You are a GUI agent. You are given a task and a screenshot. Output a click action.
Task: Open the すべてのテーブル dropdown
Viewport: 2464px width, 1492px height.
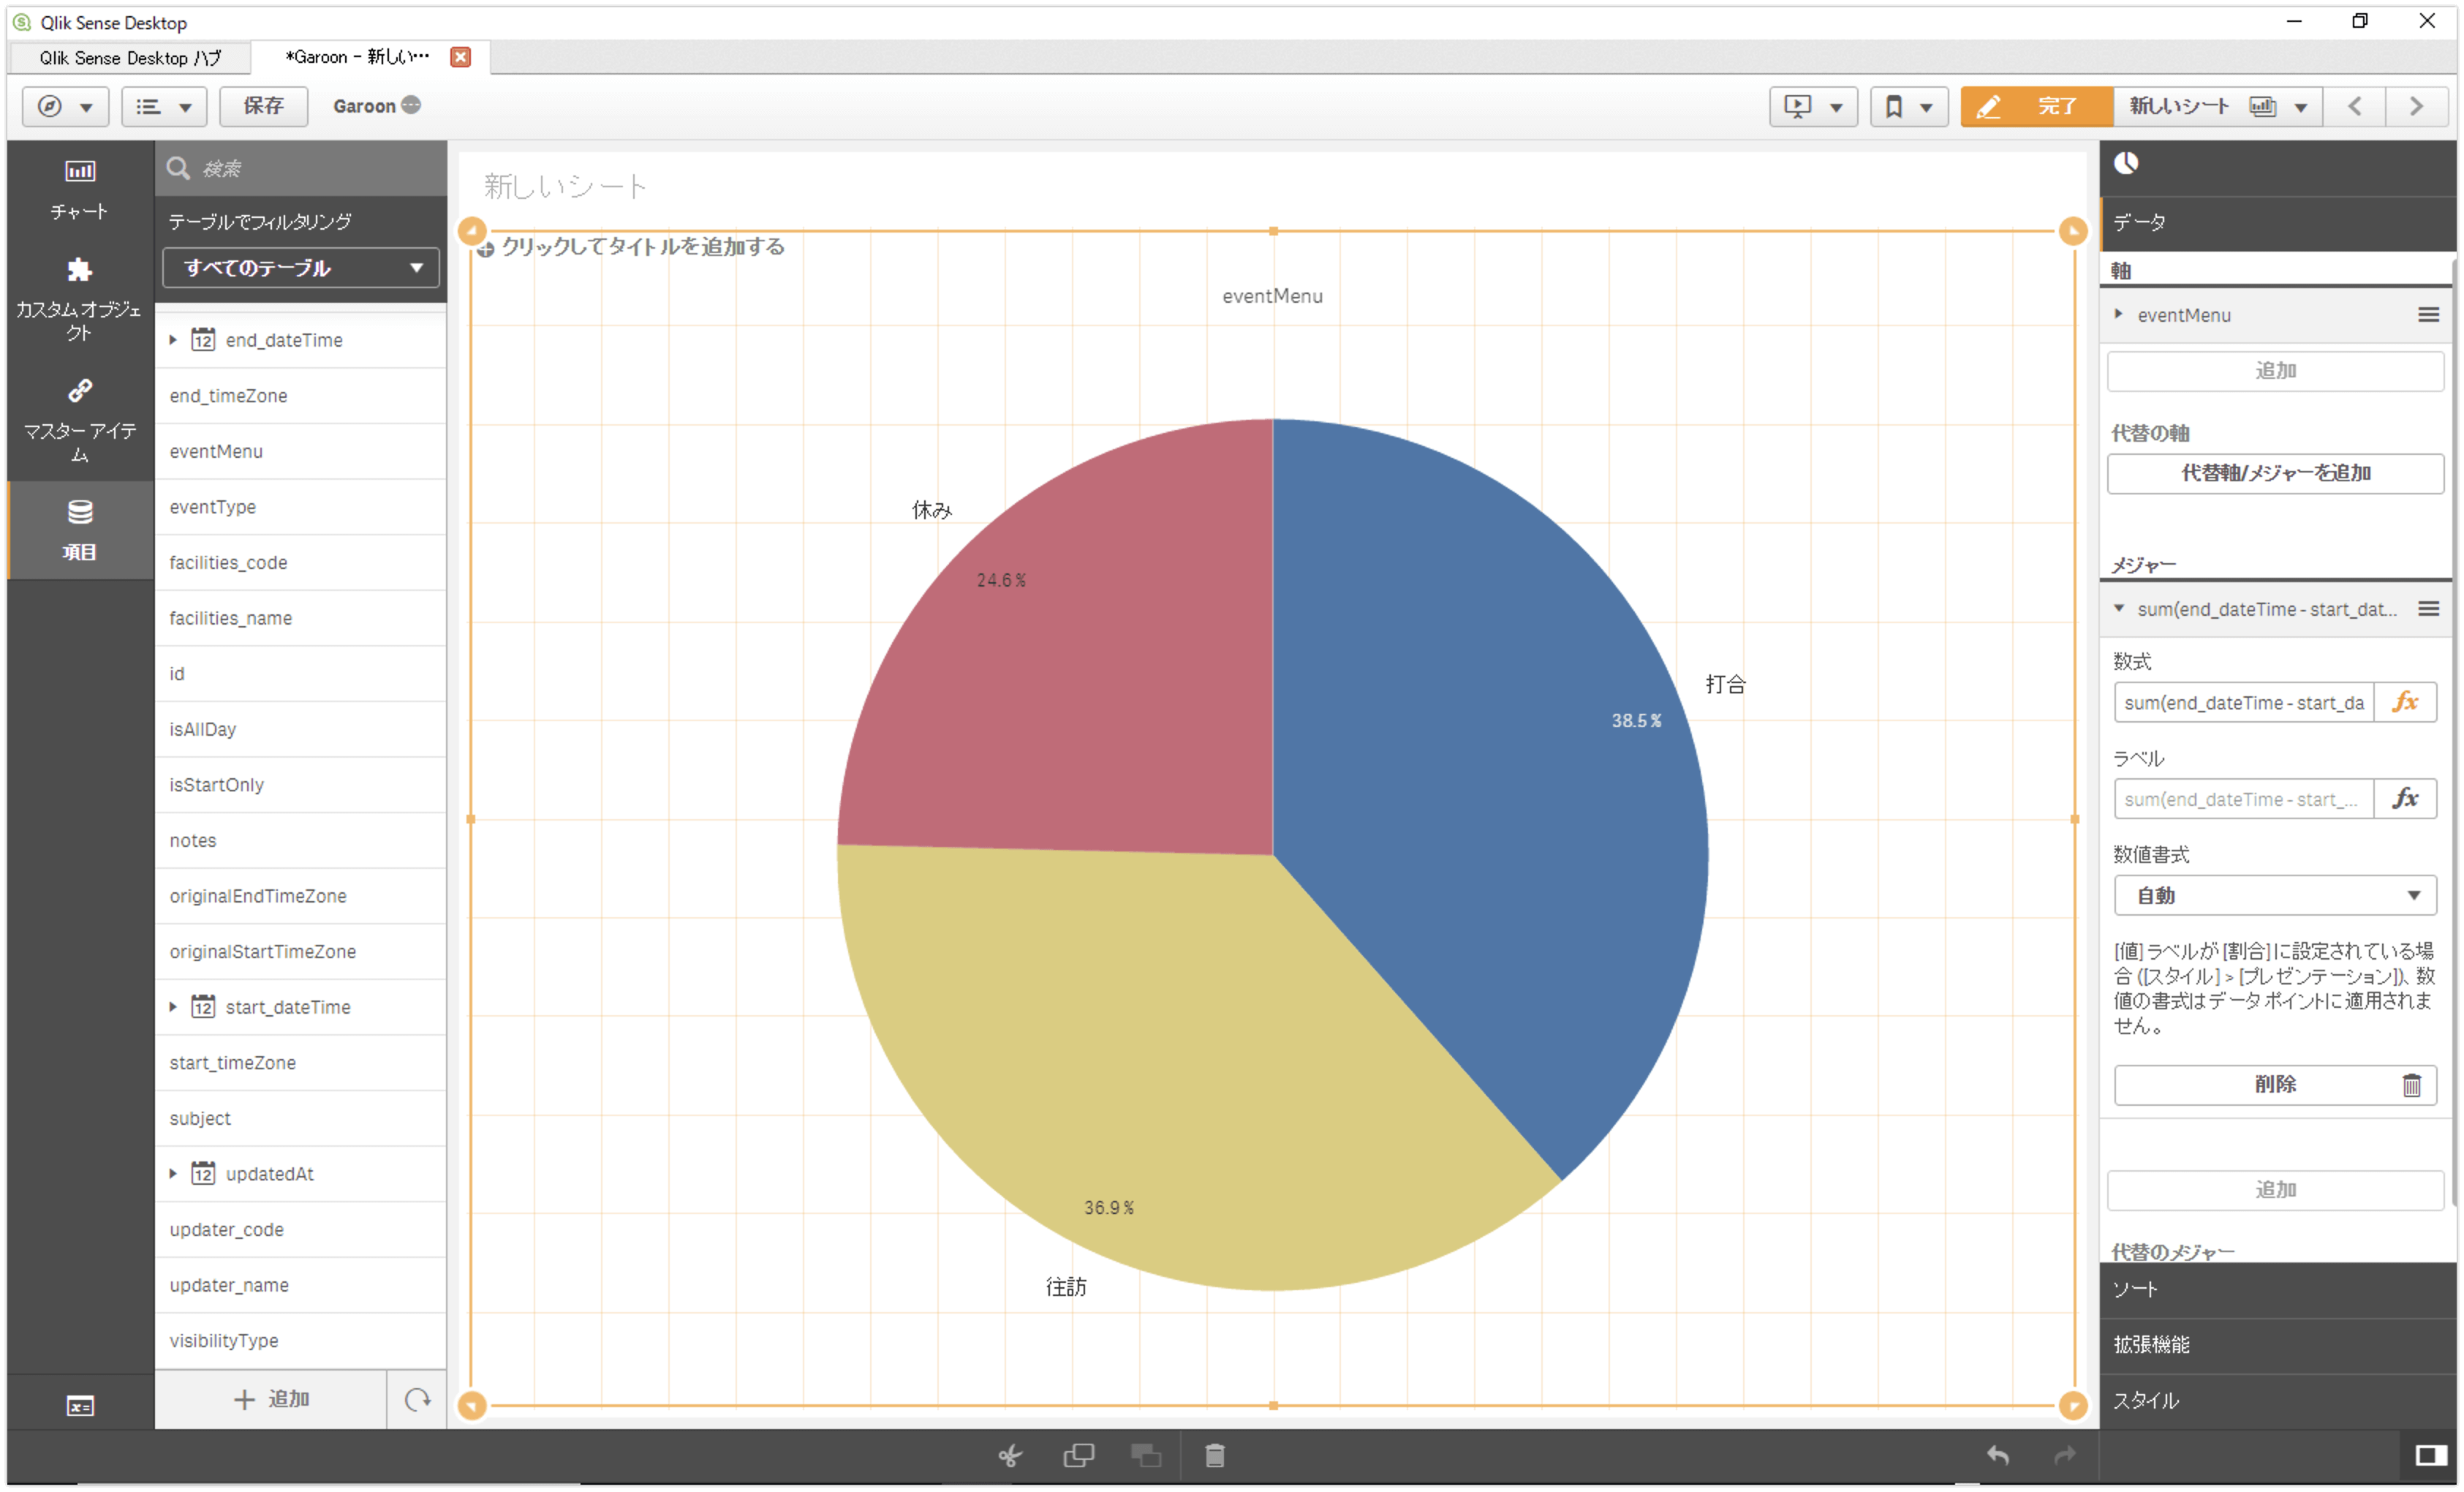(x=301, y=268)
